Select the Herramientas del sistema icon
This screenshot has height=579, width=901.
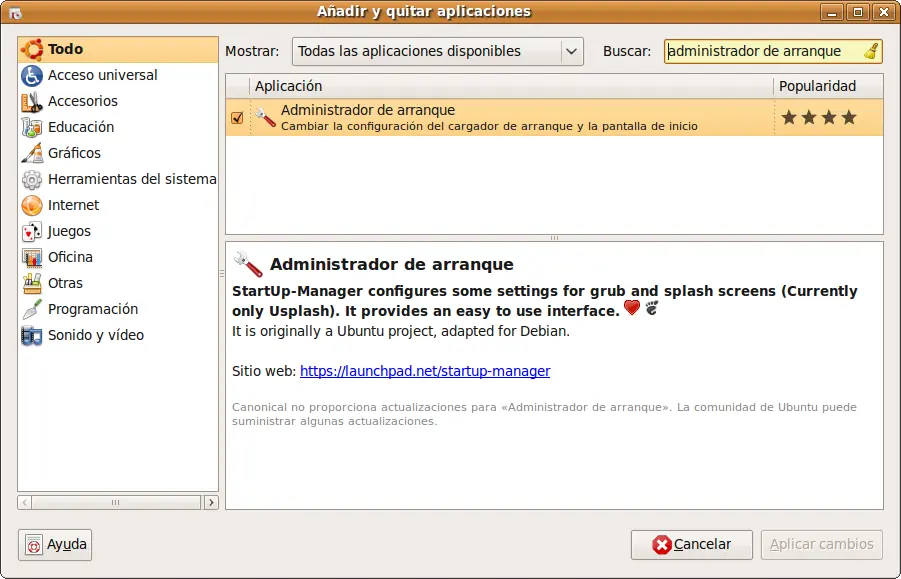(32, 178)
